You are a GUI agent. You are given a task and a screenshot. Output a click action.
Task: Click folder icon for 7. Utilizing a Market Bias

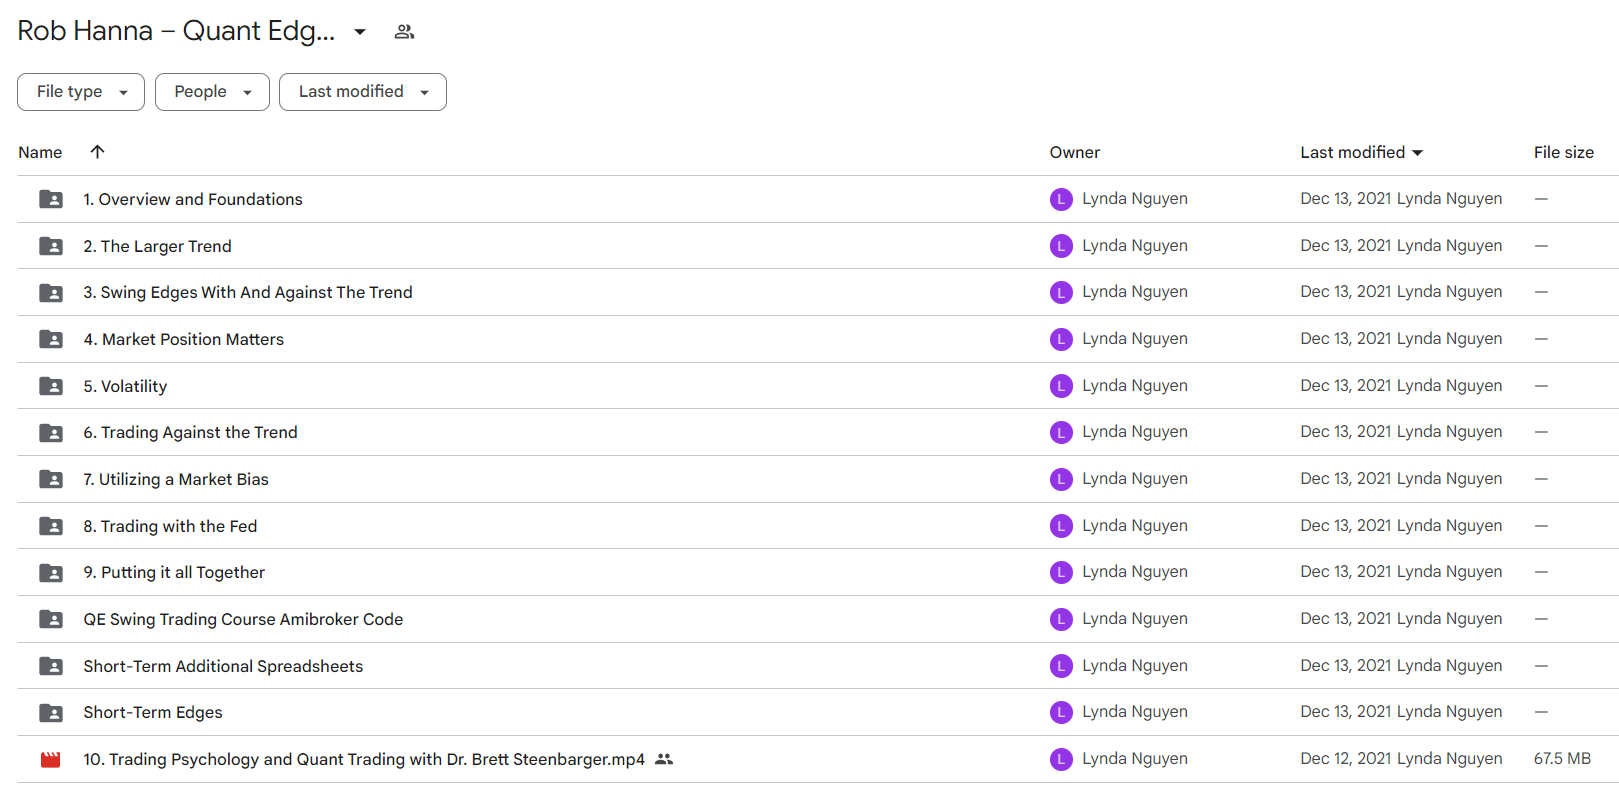(x=51, y=479)
